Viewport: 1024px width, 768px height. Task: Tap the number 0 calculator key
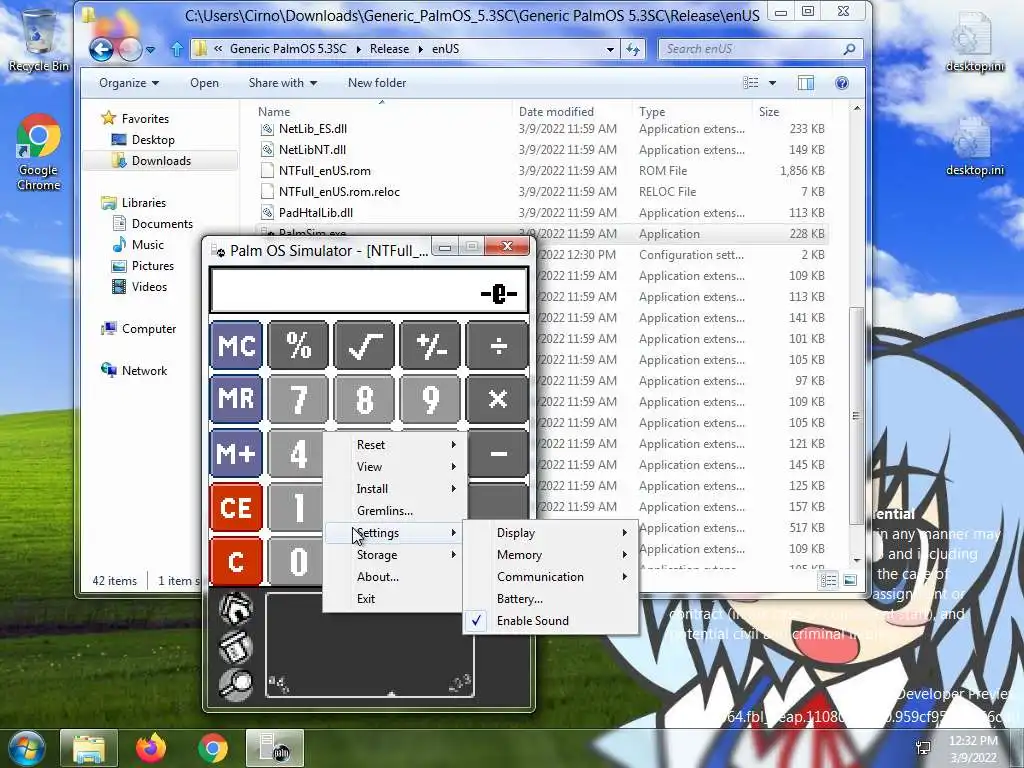pyautogui.click(x=296, y=562)
